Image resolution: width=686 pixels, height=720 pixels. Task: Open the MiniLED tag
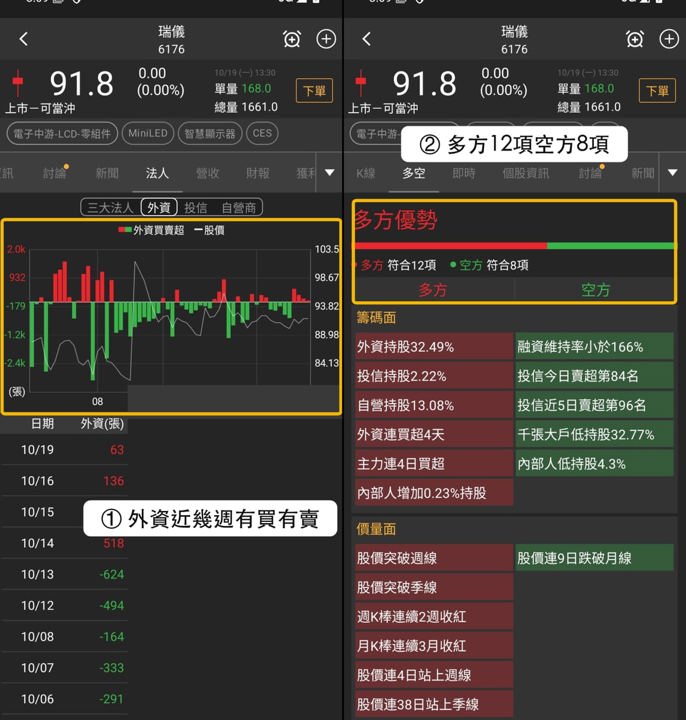click(148, 134)
